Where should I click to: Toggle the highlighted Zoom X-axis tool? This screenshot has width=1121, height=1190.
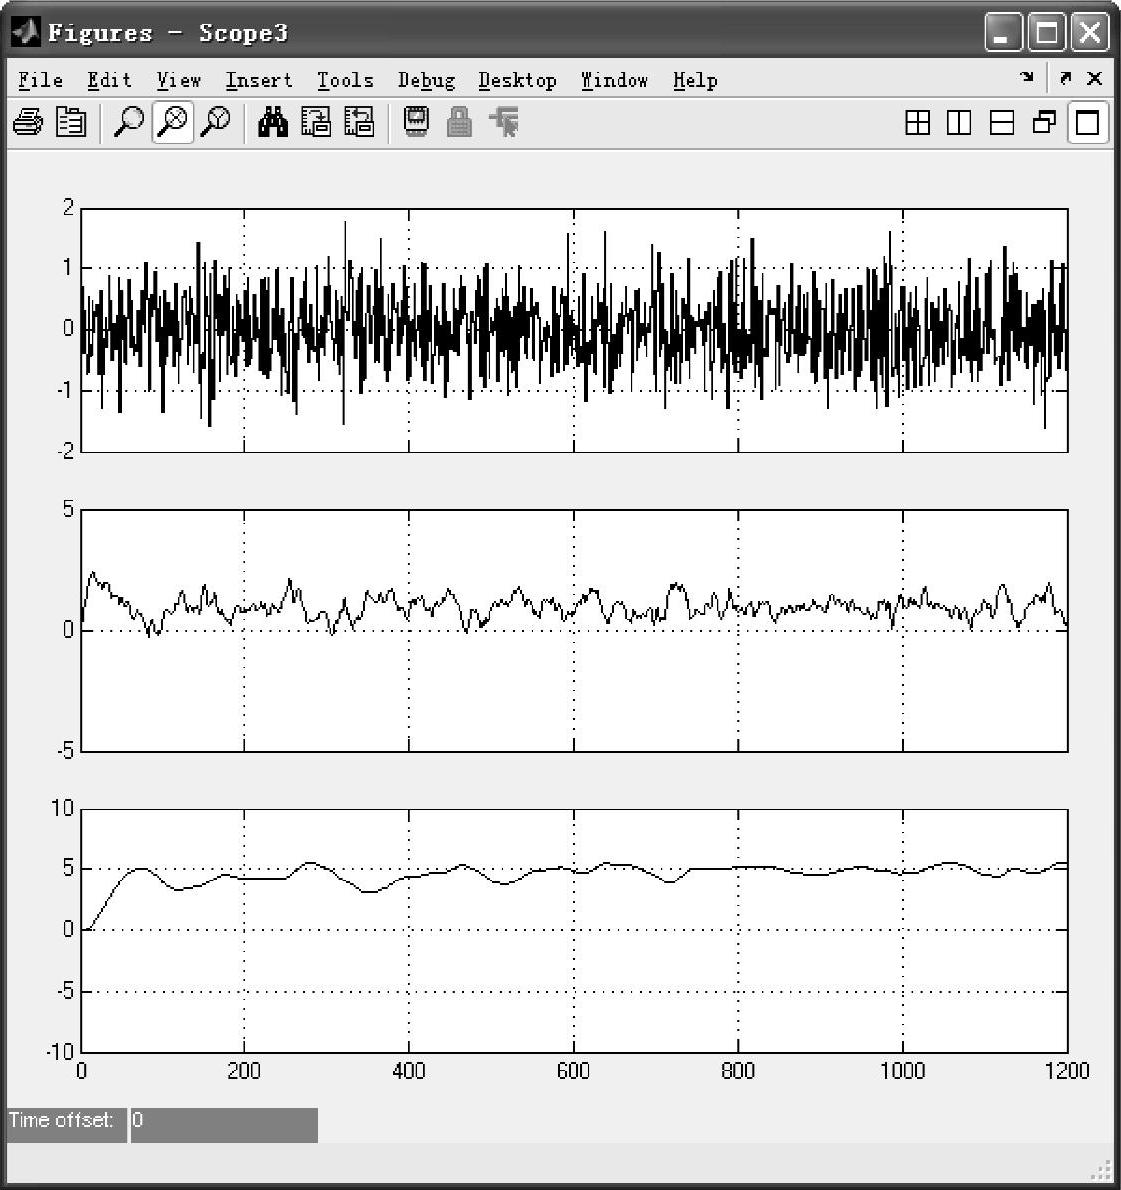[172, 123]
